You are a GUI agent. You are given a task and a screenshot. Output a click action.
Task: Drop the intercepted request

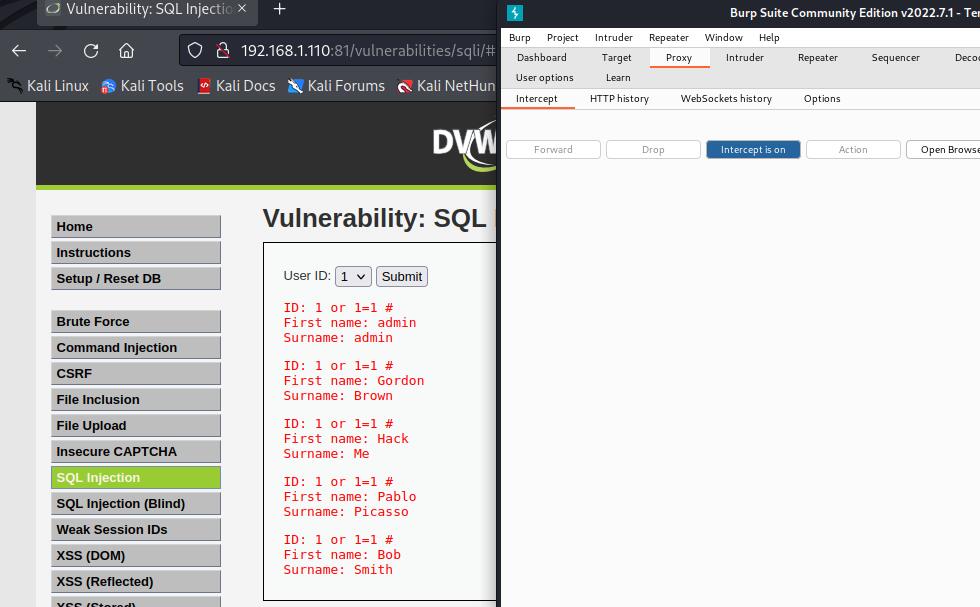[653, 149]
